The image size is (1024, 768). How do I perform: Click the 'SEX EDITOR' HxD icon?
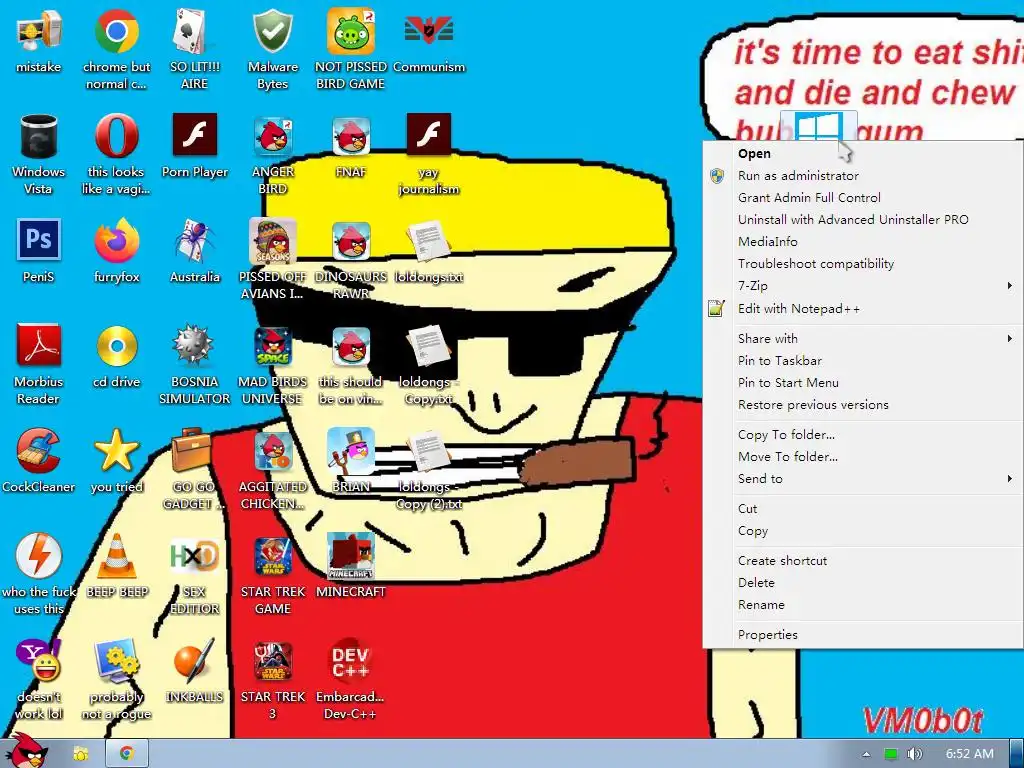click(x=194, y=556)
